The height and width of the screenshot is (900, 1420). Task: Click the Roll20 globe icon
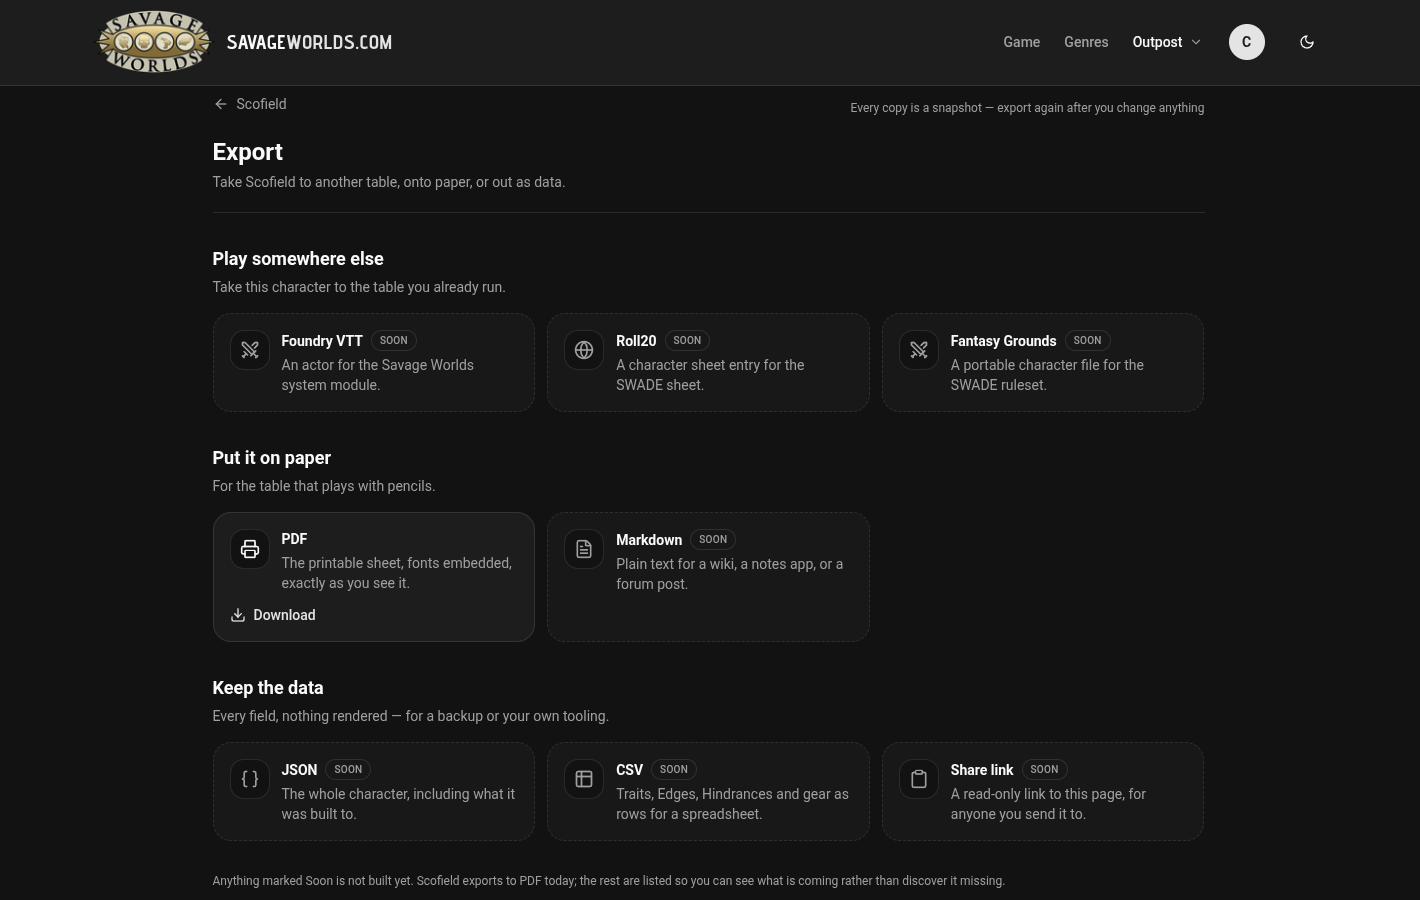tap(584, 350)
